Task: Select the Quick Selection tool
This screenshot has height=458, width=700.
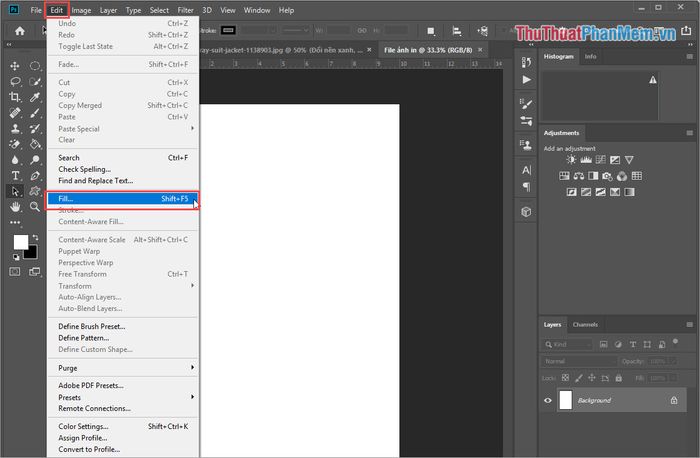Action: click(x=35, y=81)
